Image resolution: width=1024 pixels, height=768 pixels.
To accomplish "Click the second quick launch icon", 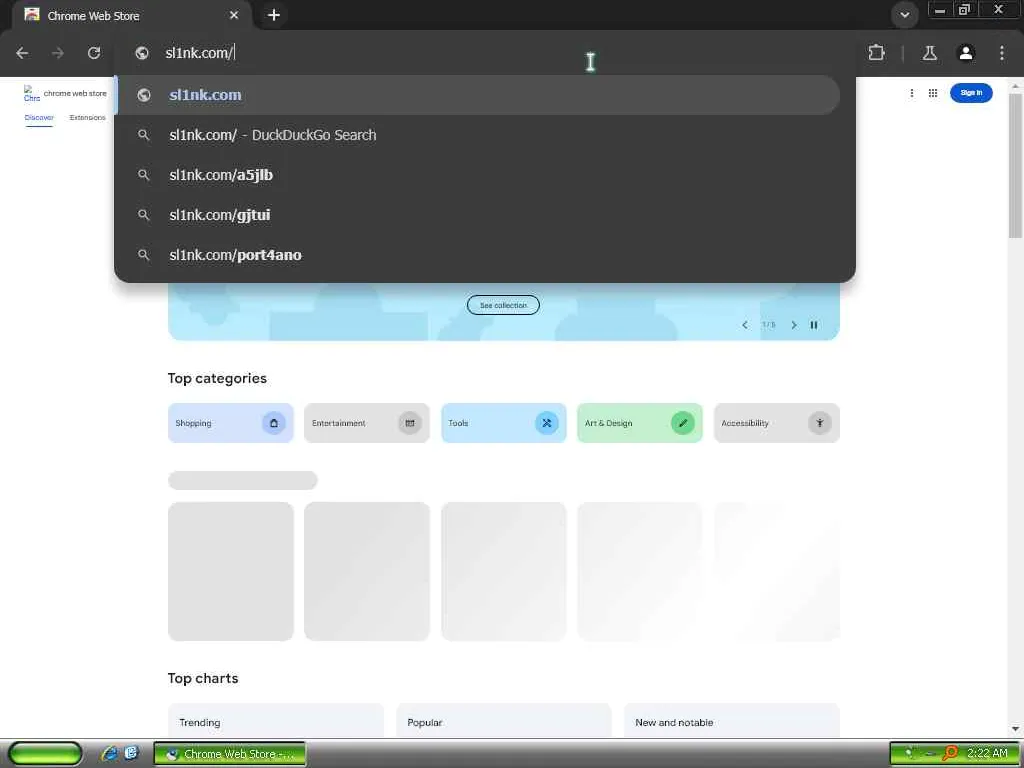I will click(131, 754).
